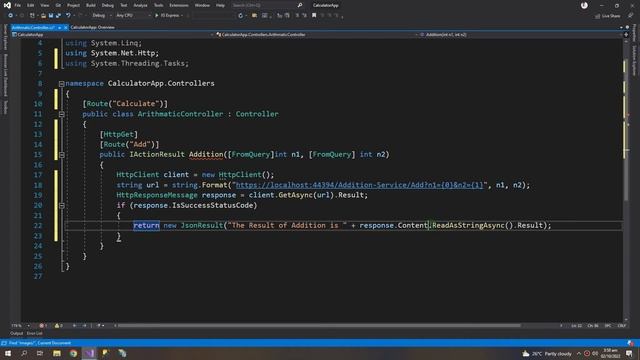Click the warning count indicator

58,326
